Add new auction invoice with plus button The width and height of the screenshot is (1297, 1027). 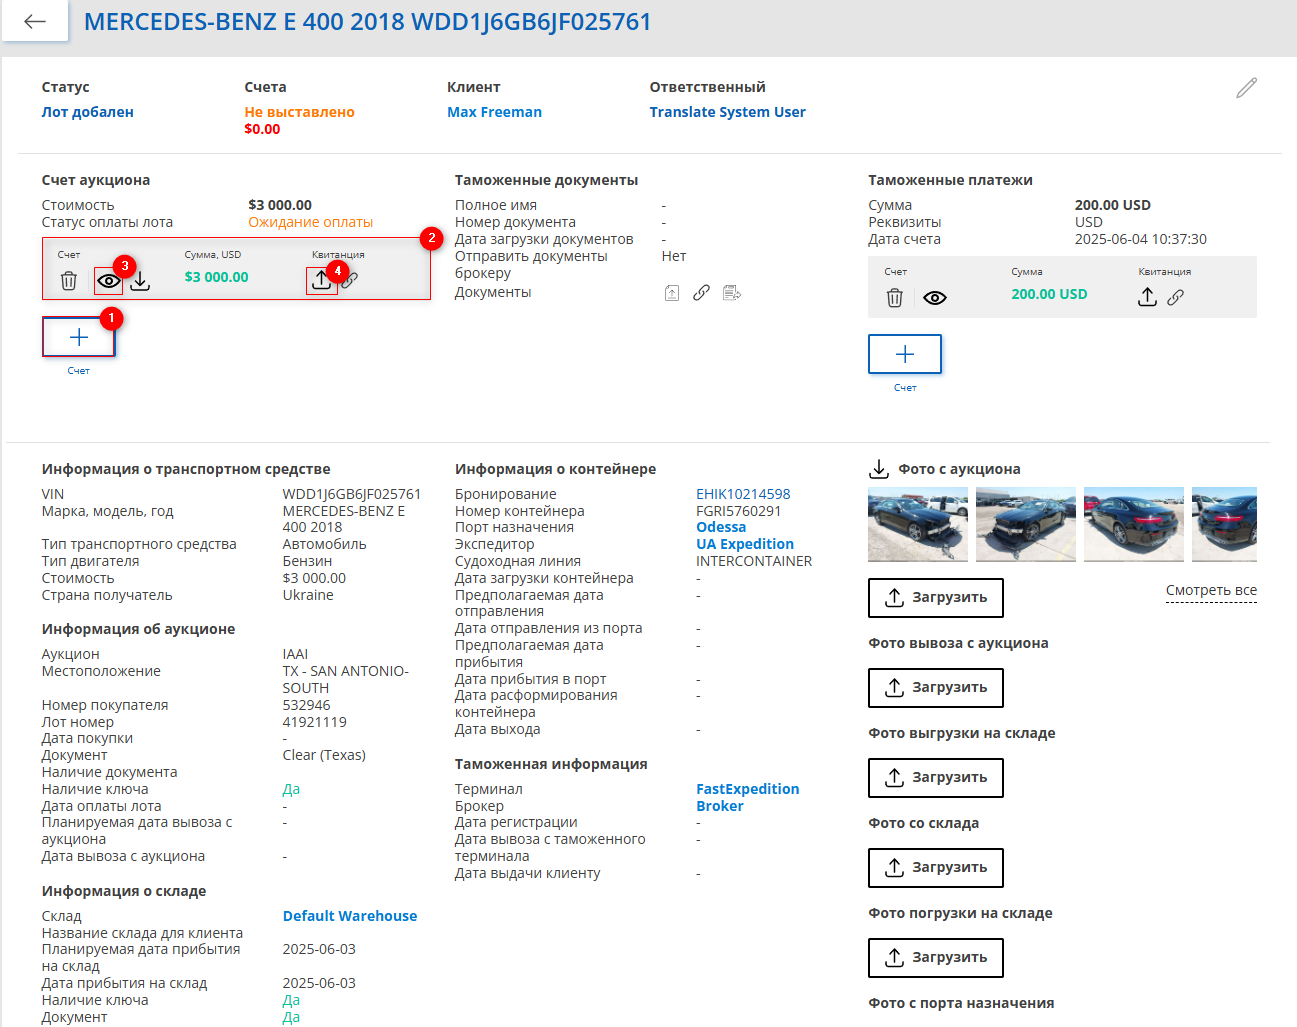pyautogui.click(x=79, y=337)
